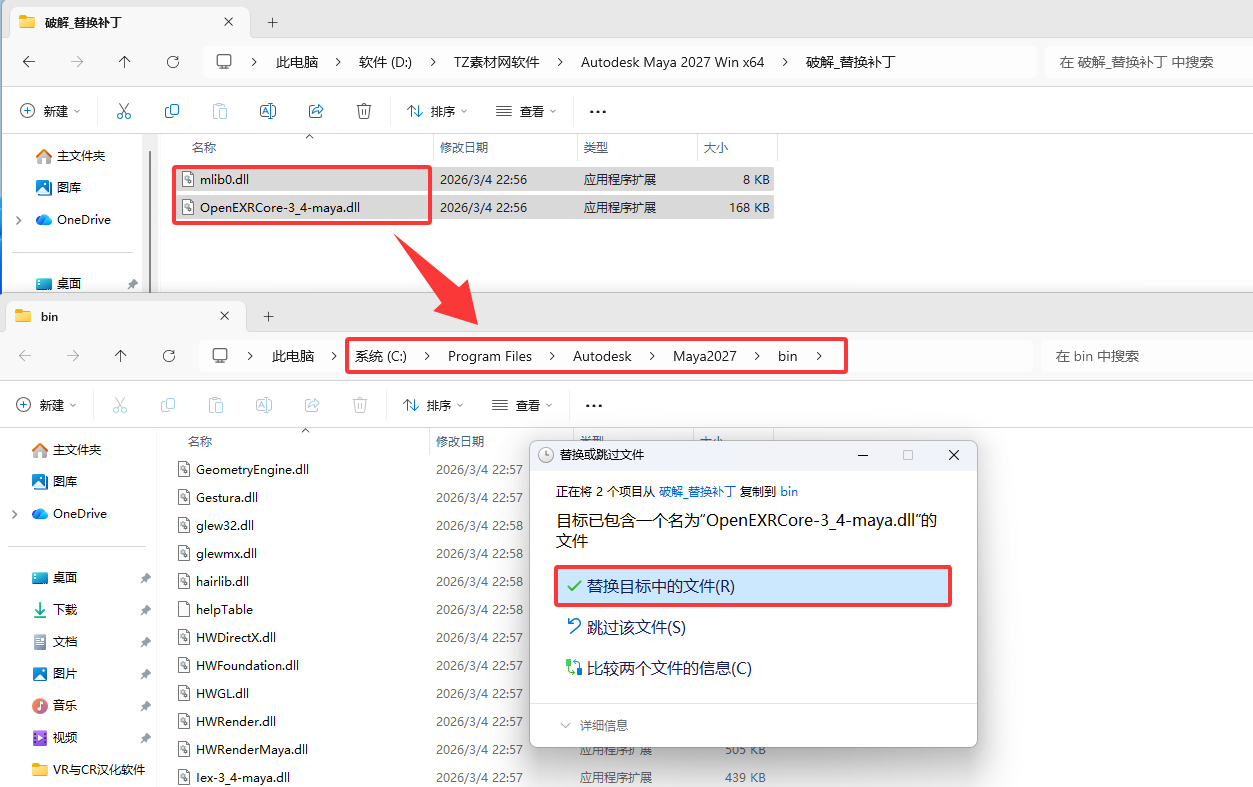Viewport: 1253px width, 787px height.
Task: Open 查看 dropdown in top window
Action: [526, 111]
